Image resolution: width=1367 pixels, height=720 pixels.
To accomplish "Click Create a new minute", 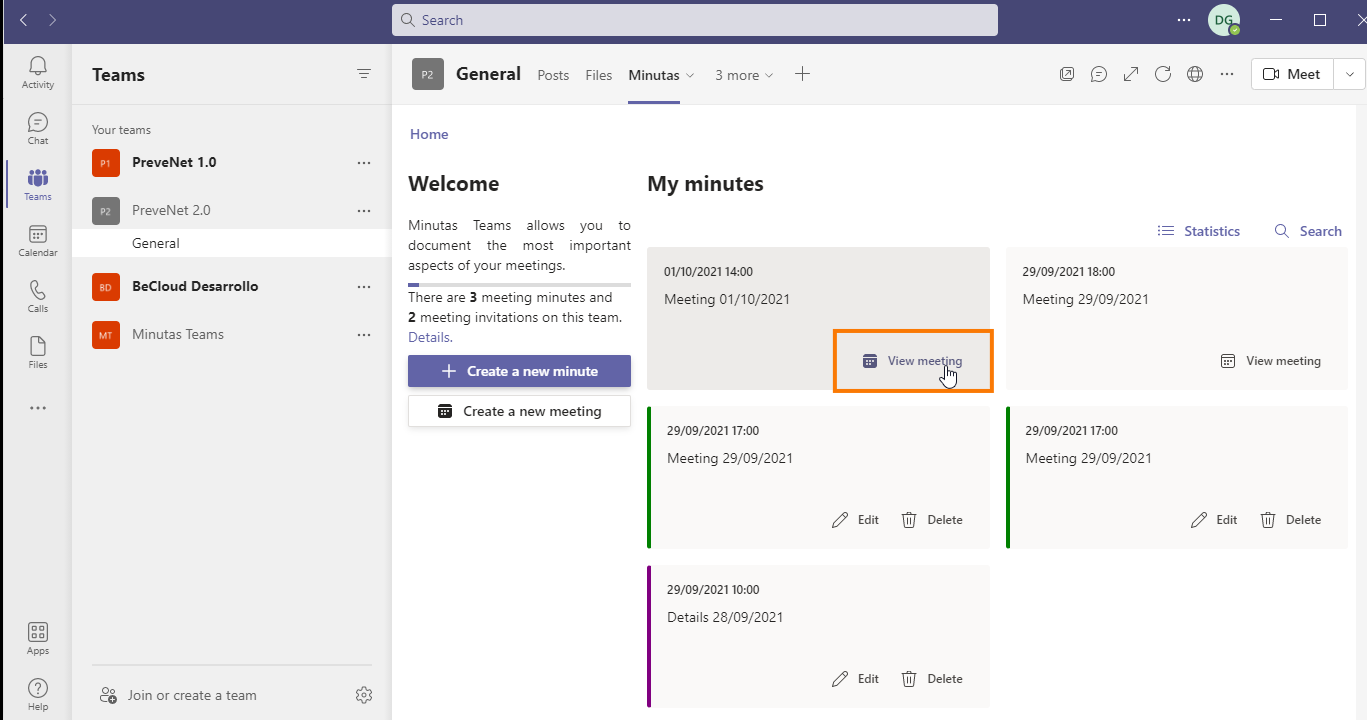I will (519, 371).
